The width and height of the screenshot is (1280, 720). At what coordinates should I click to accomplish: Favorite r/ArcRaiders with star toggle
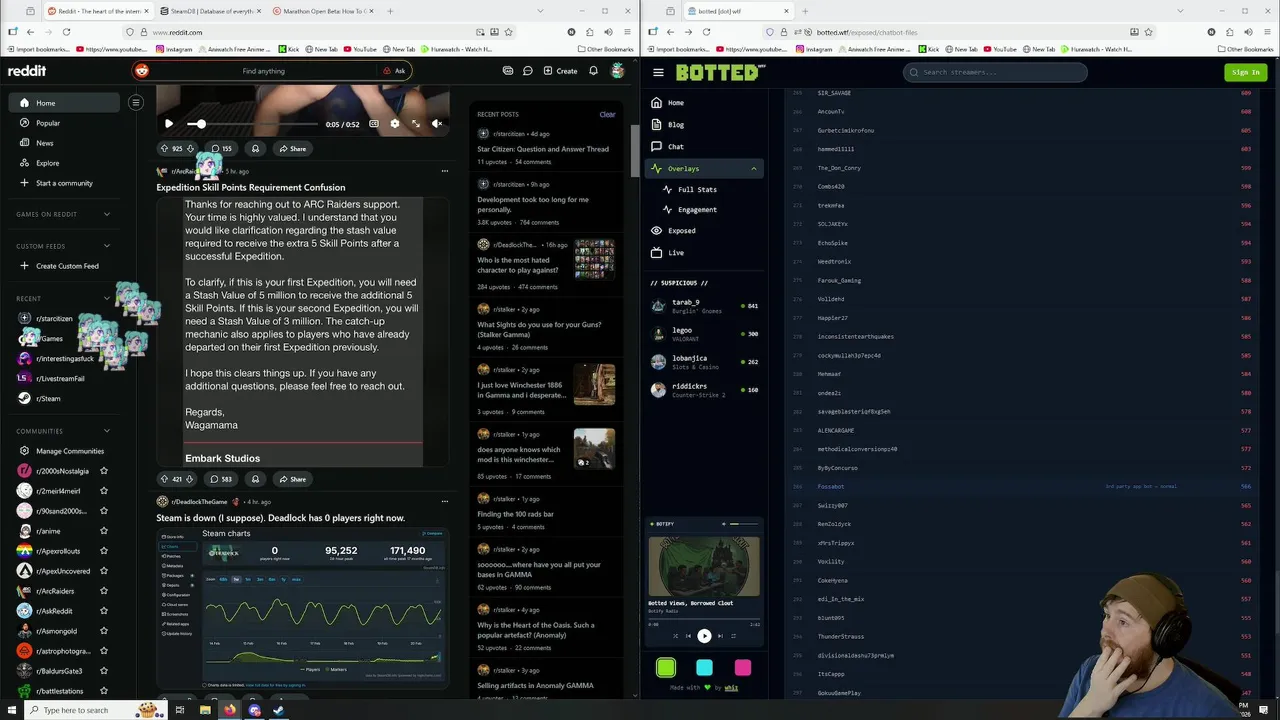point(104,591)
